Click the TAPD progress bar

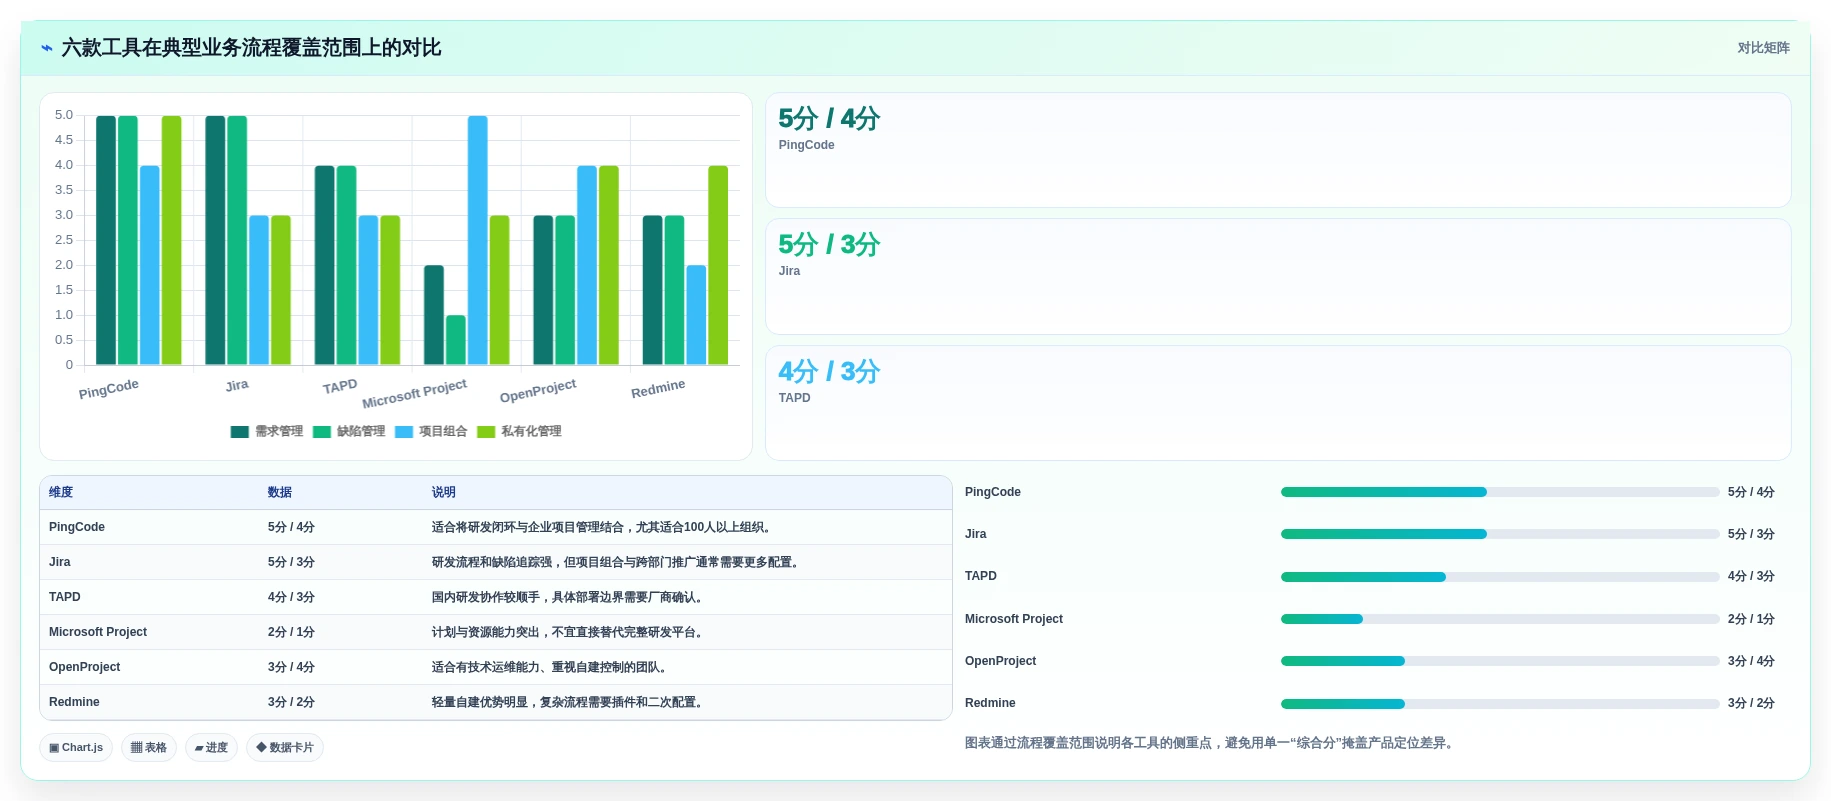click(1500, 577)
